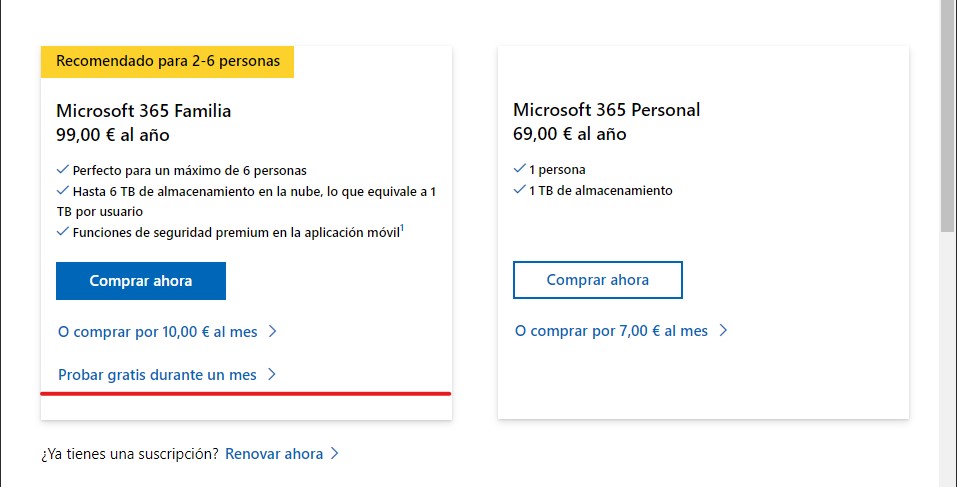This screenshot has width=957, height=487.
Task: Click the checkmark next to "1 TB de almacenamiento"
Action: (519, 190)
